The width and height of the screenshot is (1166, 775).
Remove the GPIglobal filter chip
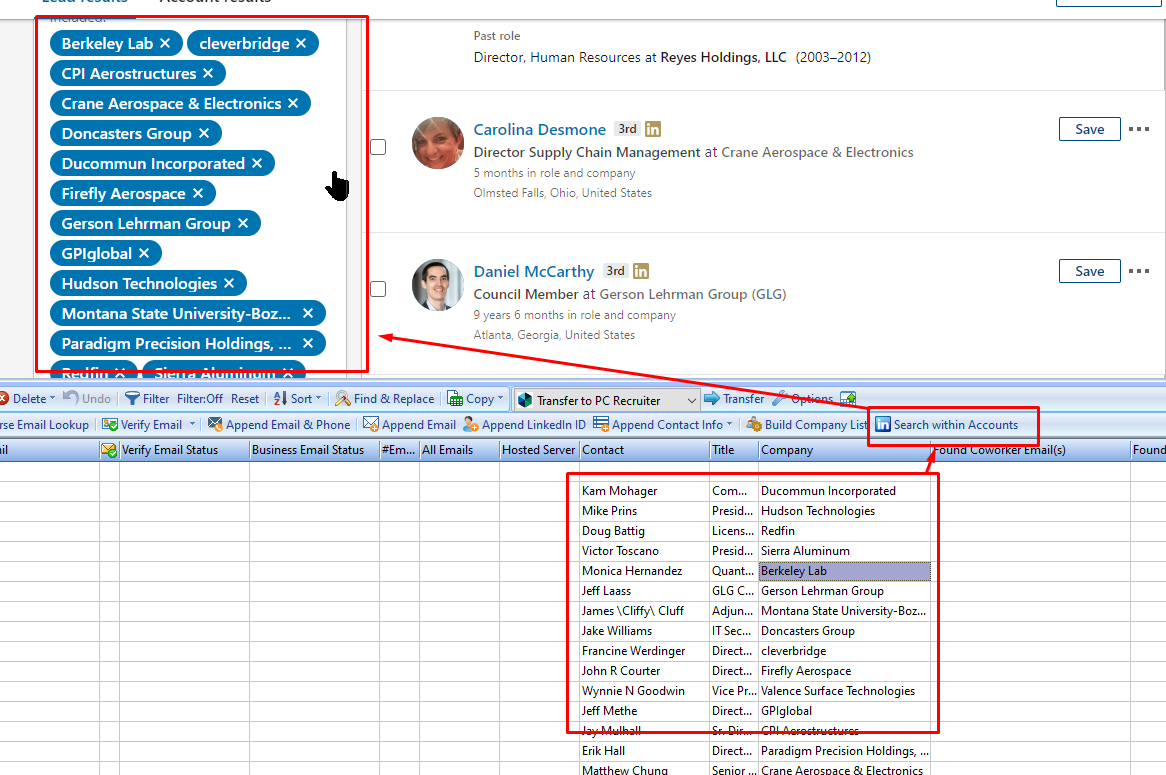click(x=144, y=253)
